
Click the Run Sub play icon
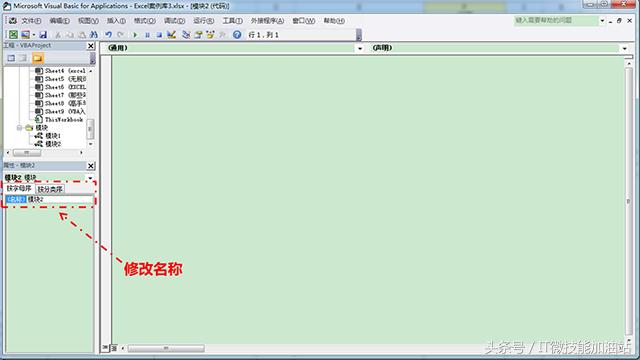[136, 35]
